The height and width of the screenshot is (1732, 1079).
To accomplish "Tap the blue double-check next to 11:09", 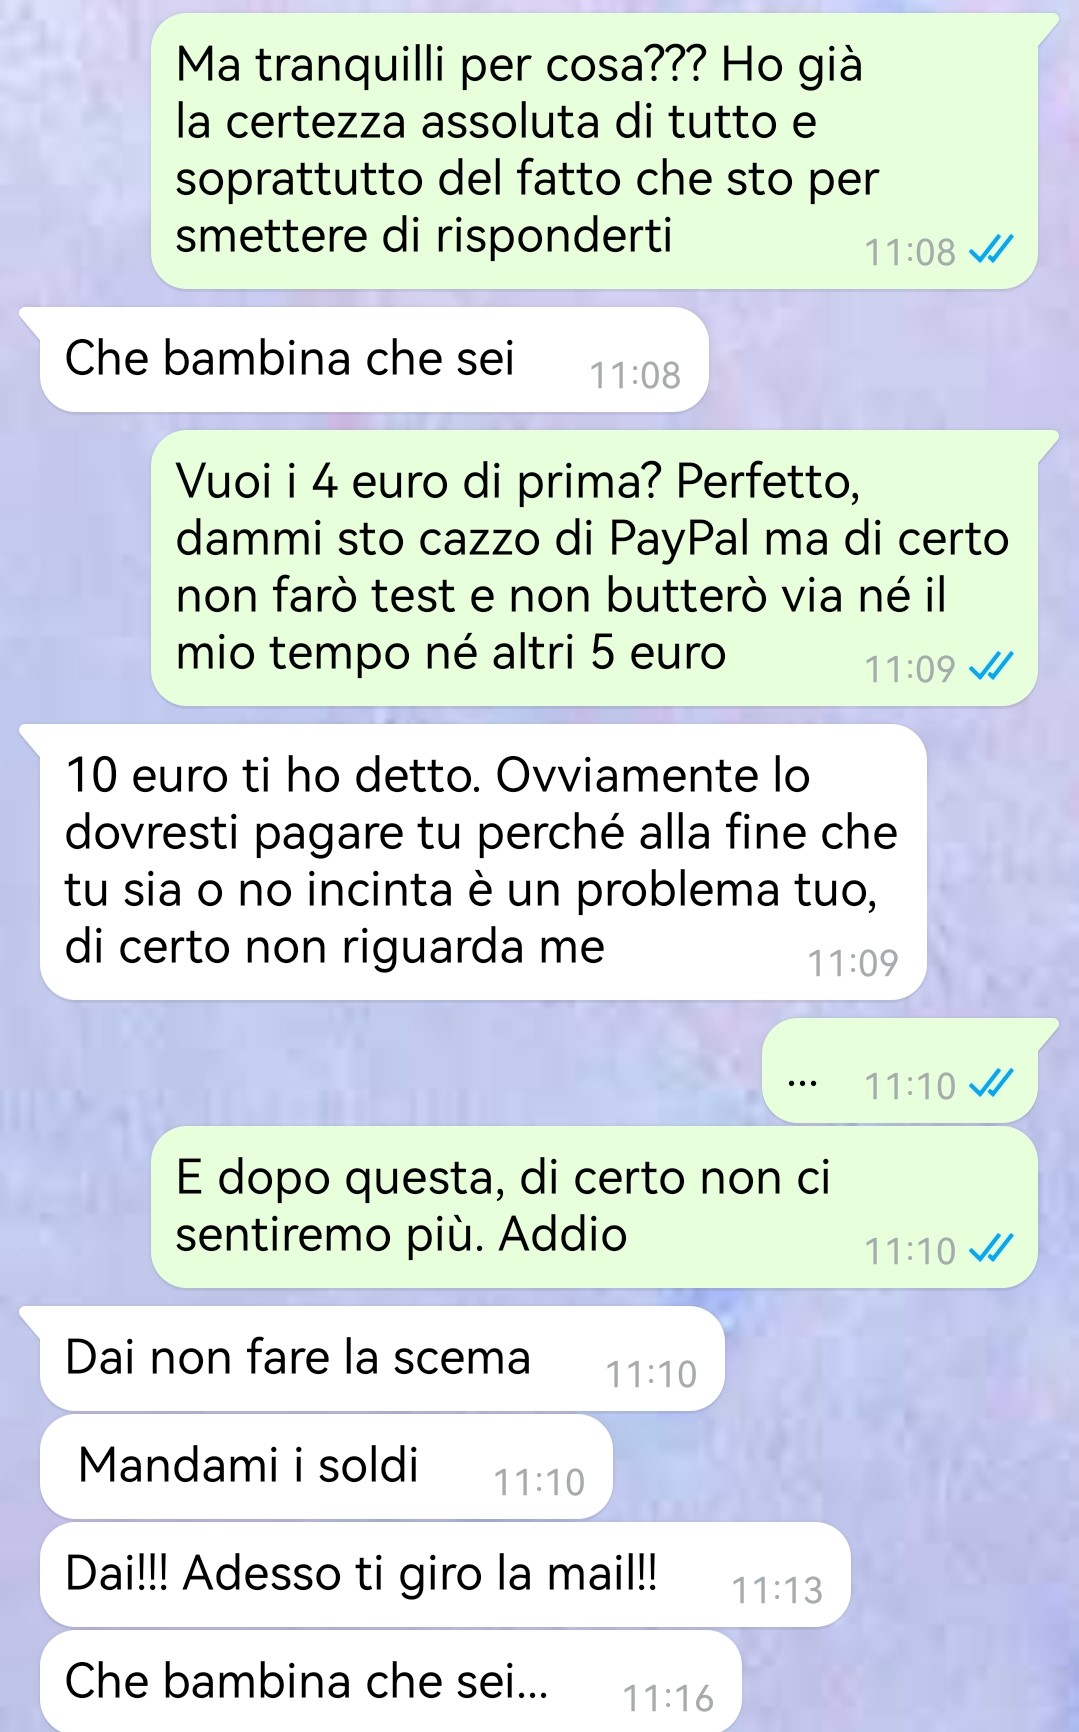I will pyautogui.click(x=991, y=667).
